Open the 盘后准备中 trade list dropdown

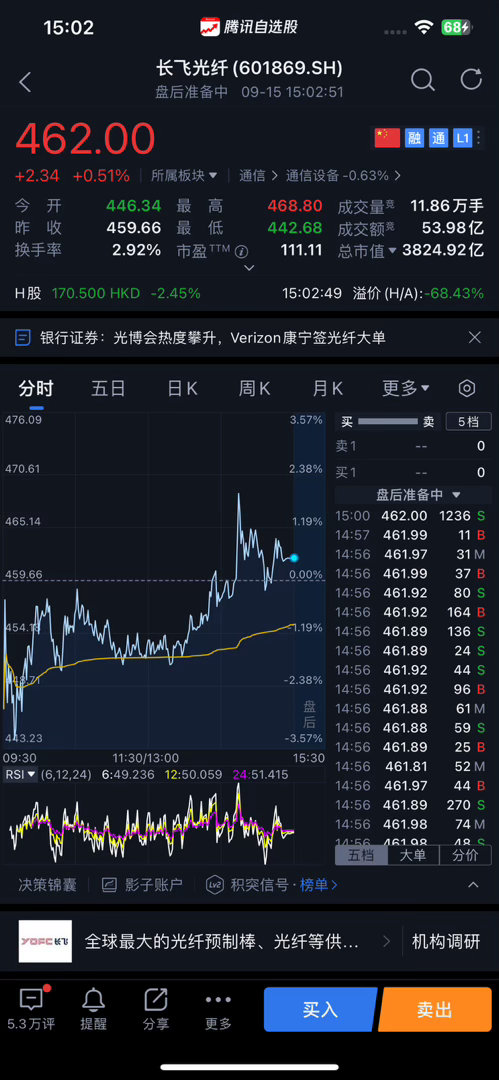tap(418, 495)
